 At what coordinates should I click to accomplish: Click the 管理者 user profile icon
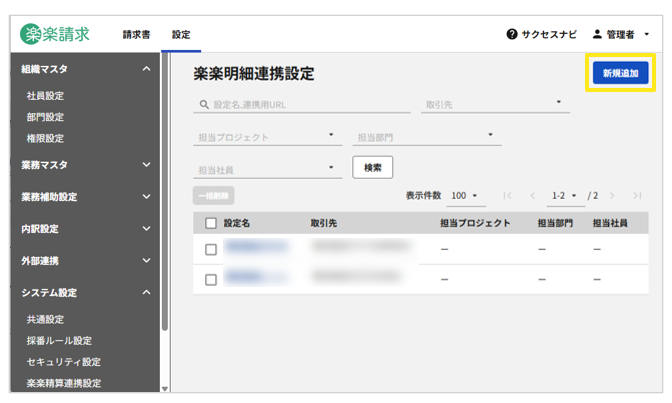coord(597,34)
